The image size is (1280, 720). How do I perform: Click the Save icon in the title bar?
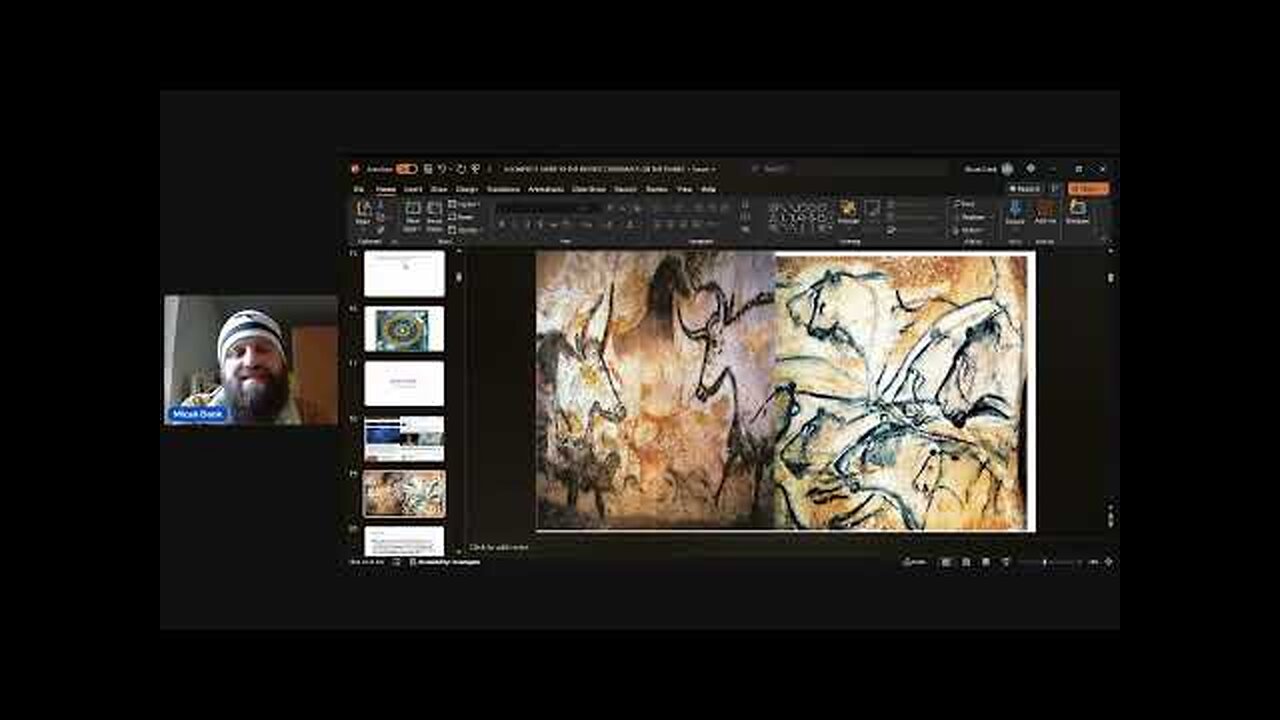[x=428, y=169]
